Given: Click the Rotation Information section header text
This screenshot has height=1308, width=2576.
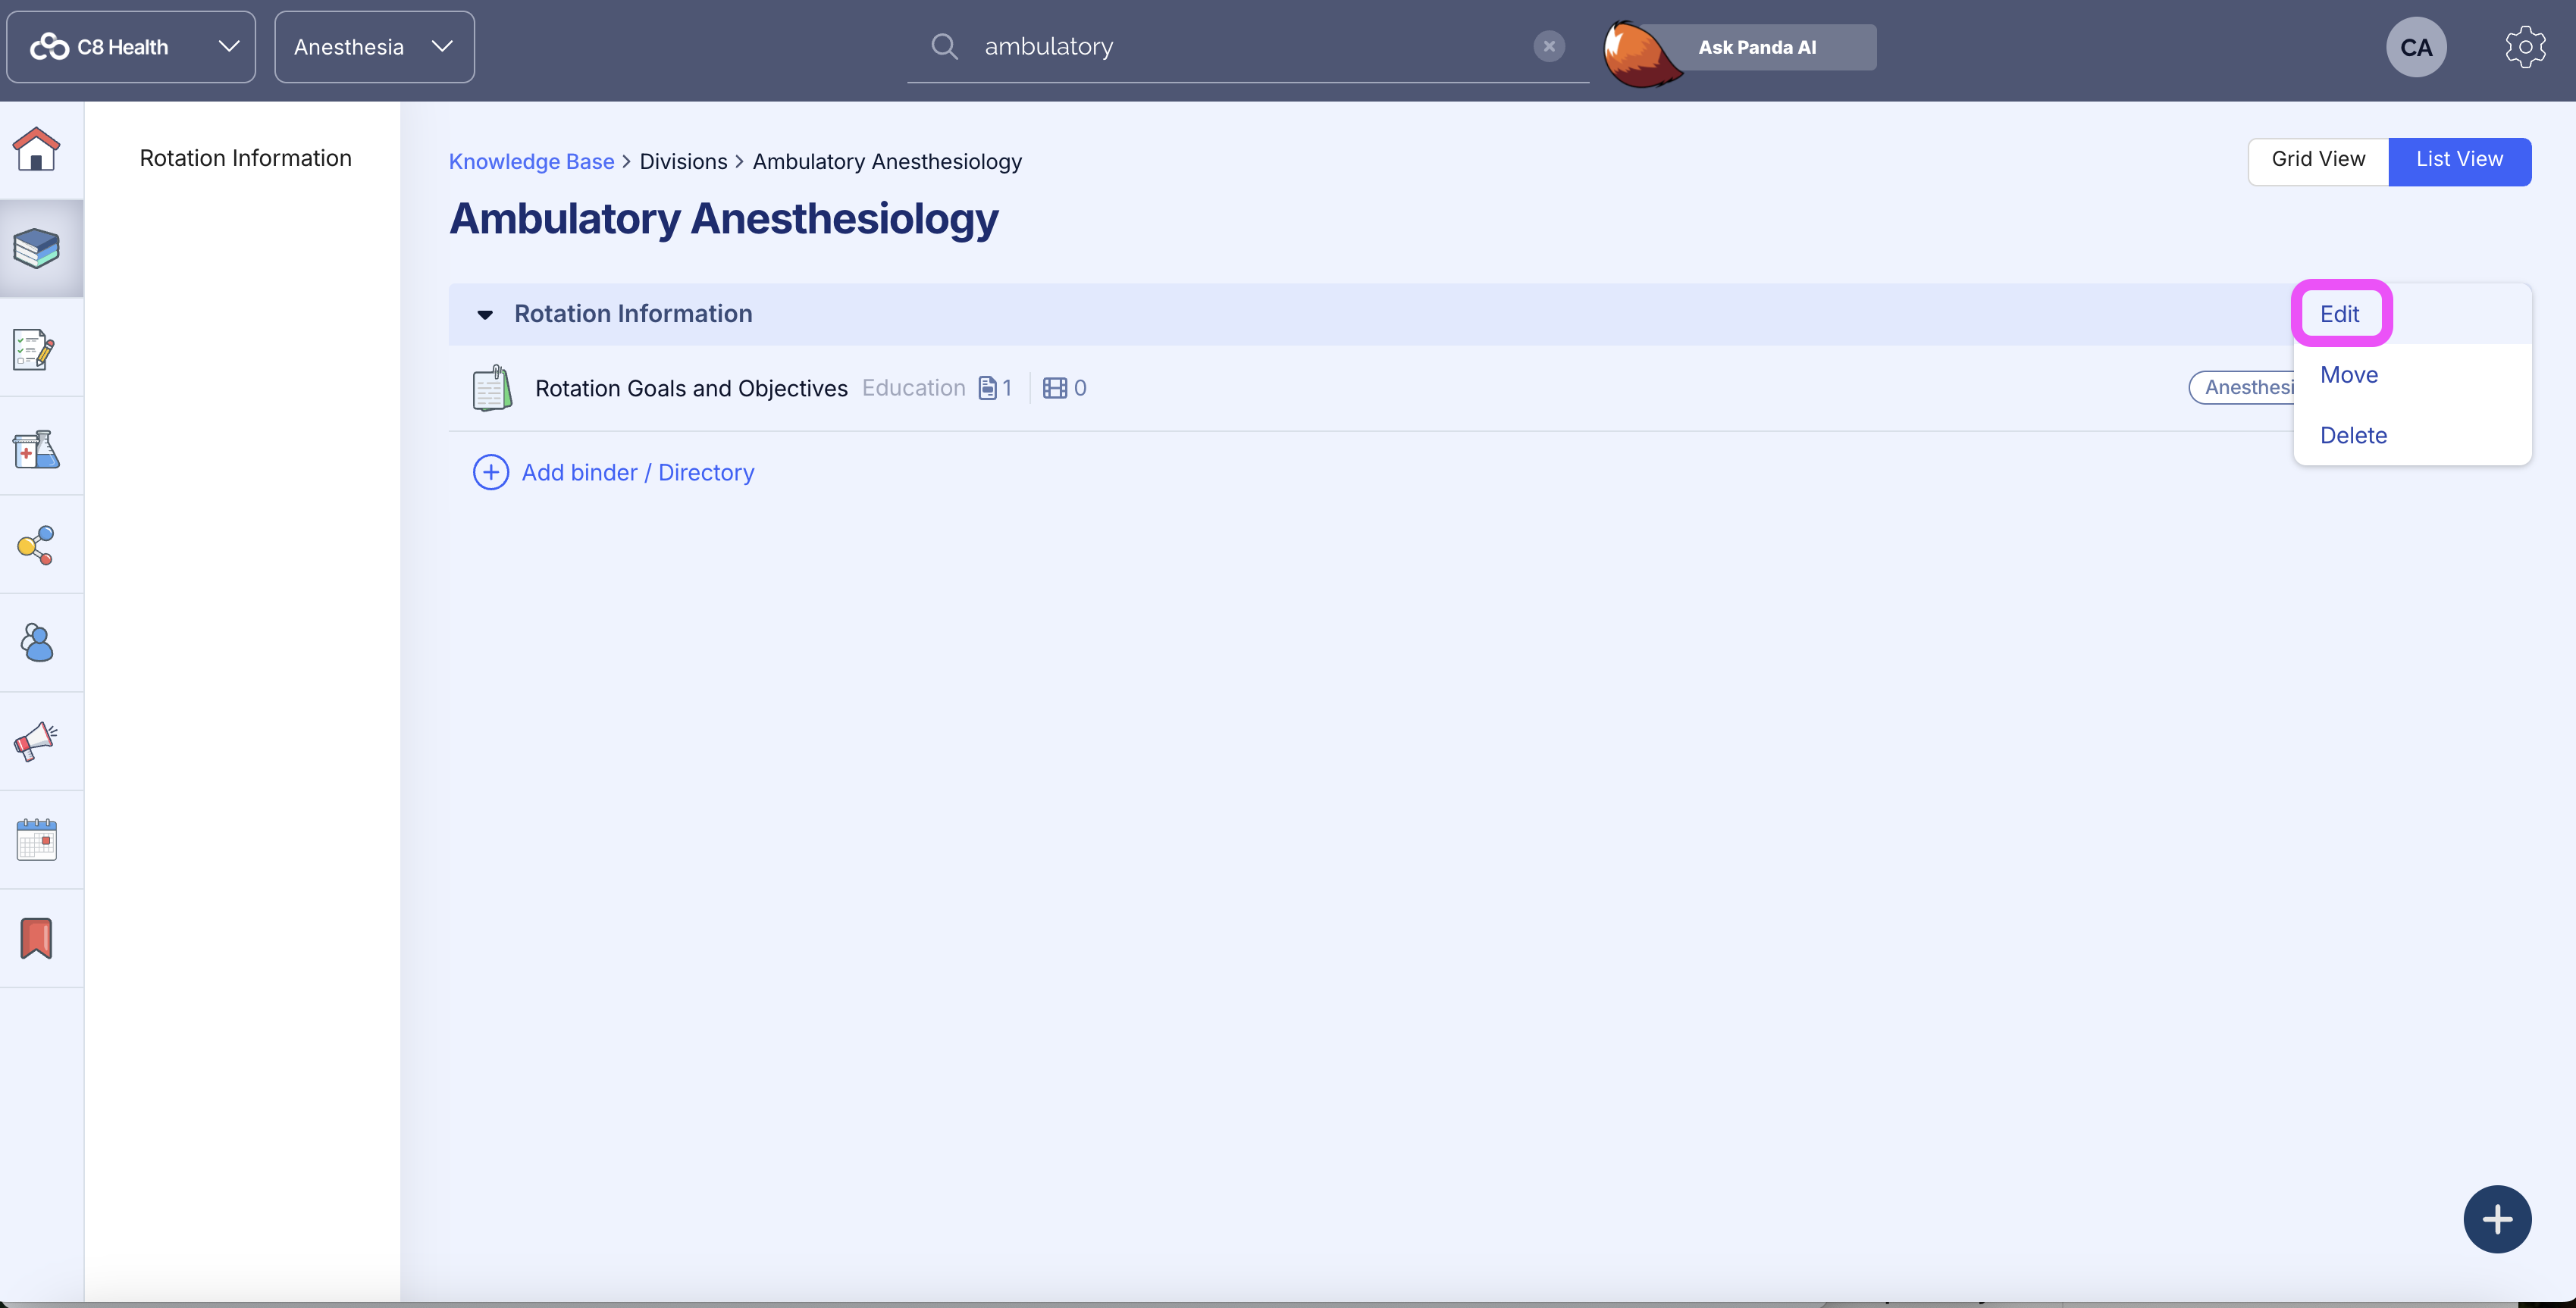Looking at the screenshot, I should click(x=633, y=314).
